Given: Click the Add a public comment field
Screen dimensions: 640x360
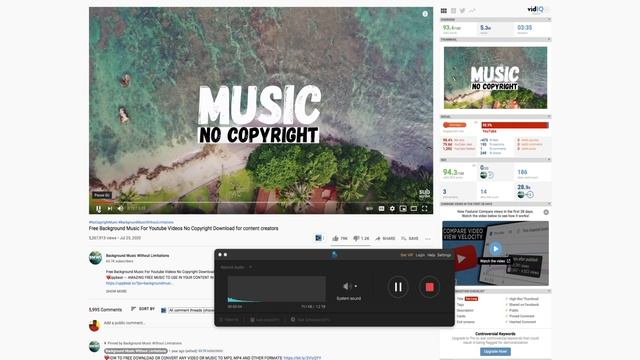Looking at the screenshot, I should [159, 323].
